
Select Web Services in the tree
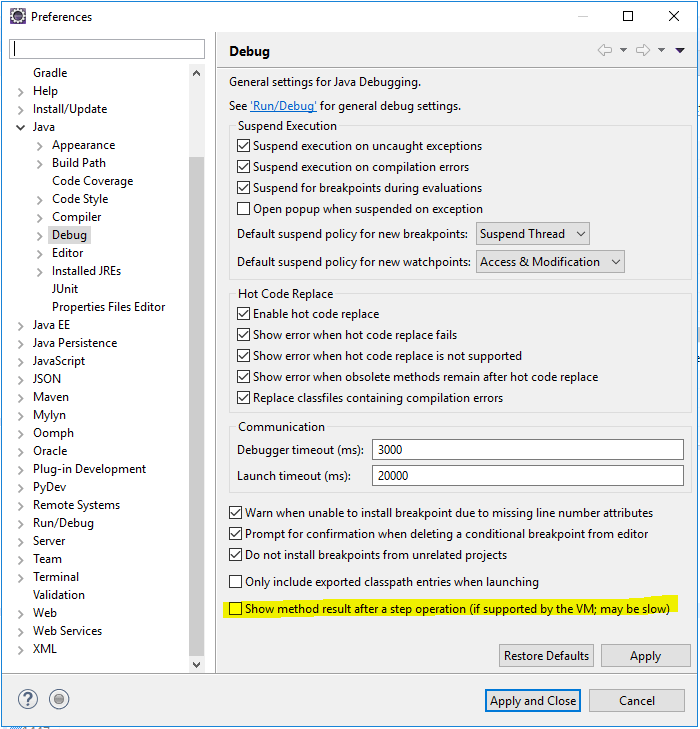(x=67, y=630)
